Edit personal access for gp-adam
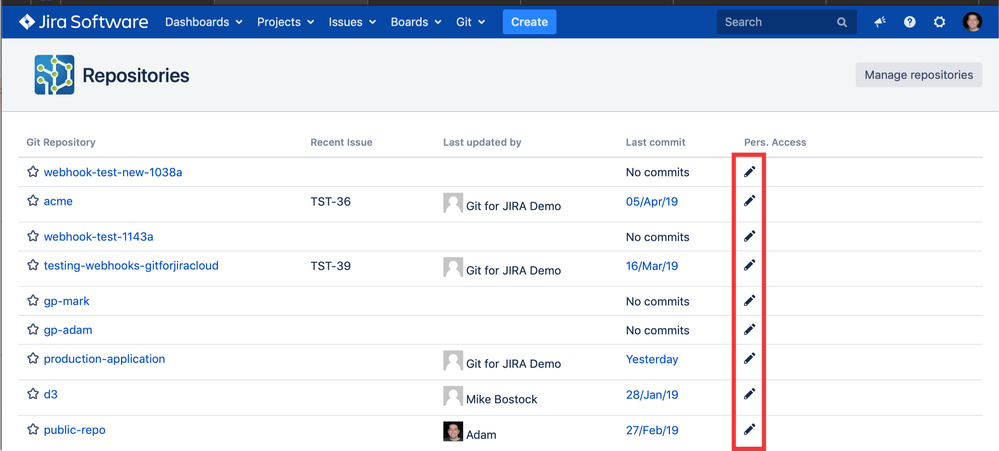This screenshot has height=451, width=999. 749,329
